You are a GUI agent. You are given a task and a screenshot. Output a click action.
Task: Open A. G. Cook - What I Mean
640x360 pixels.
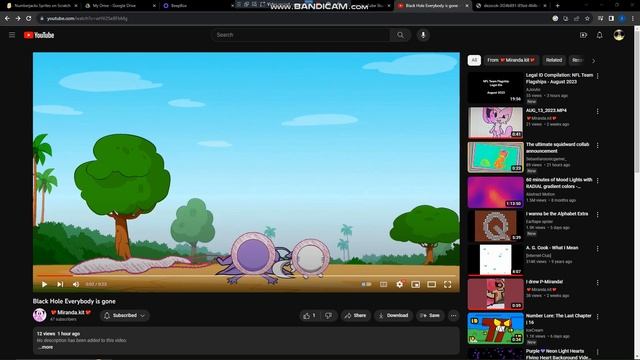(x=552, y=248)
